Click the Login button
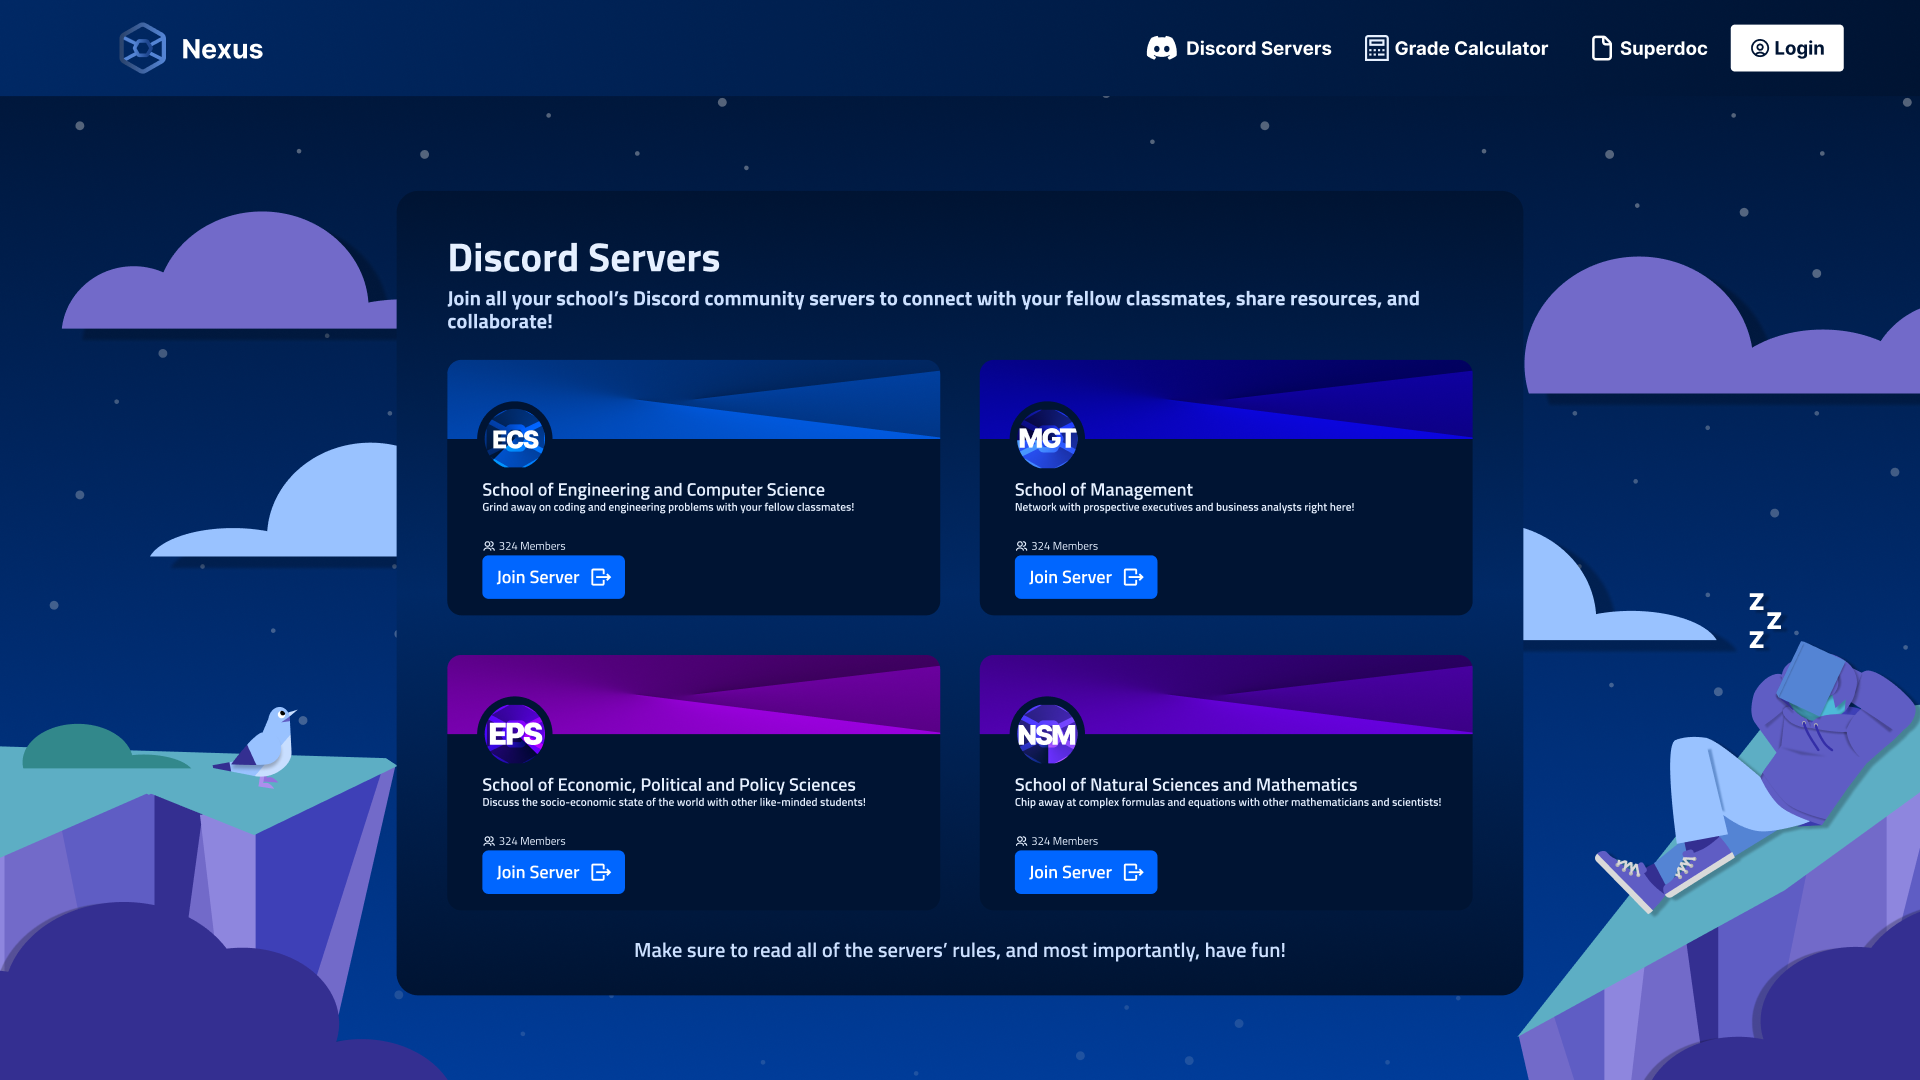 (x=1787, y=48)
